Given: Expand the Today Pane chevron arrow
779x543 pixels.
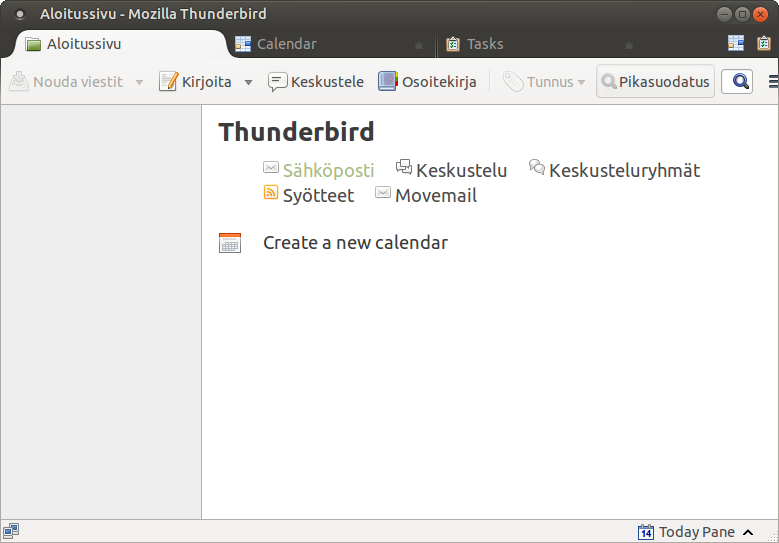Looking at the screenshot, I should click(x=748, y=533).
